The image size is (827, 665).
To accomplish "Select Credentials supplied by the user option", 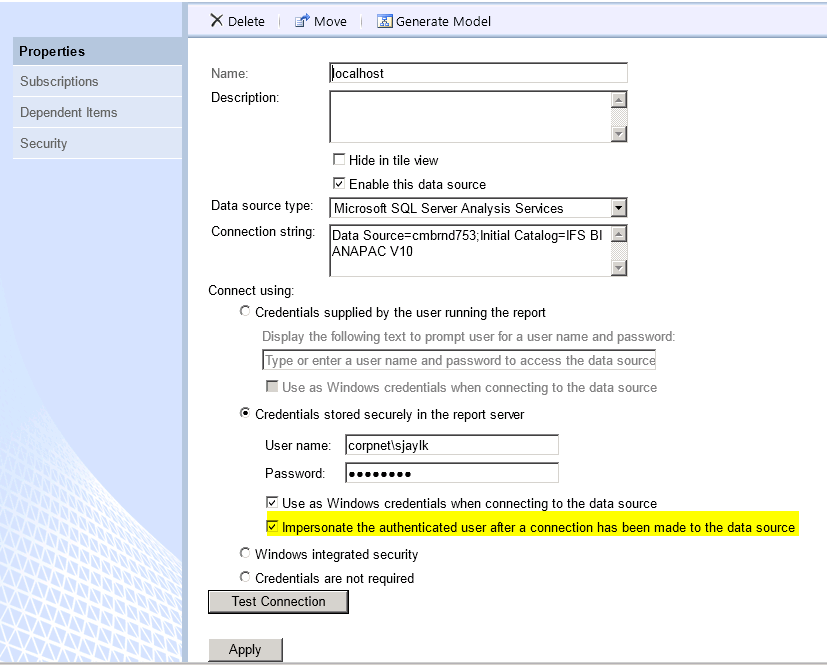I will click(x=245, y=311).
